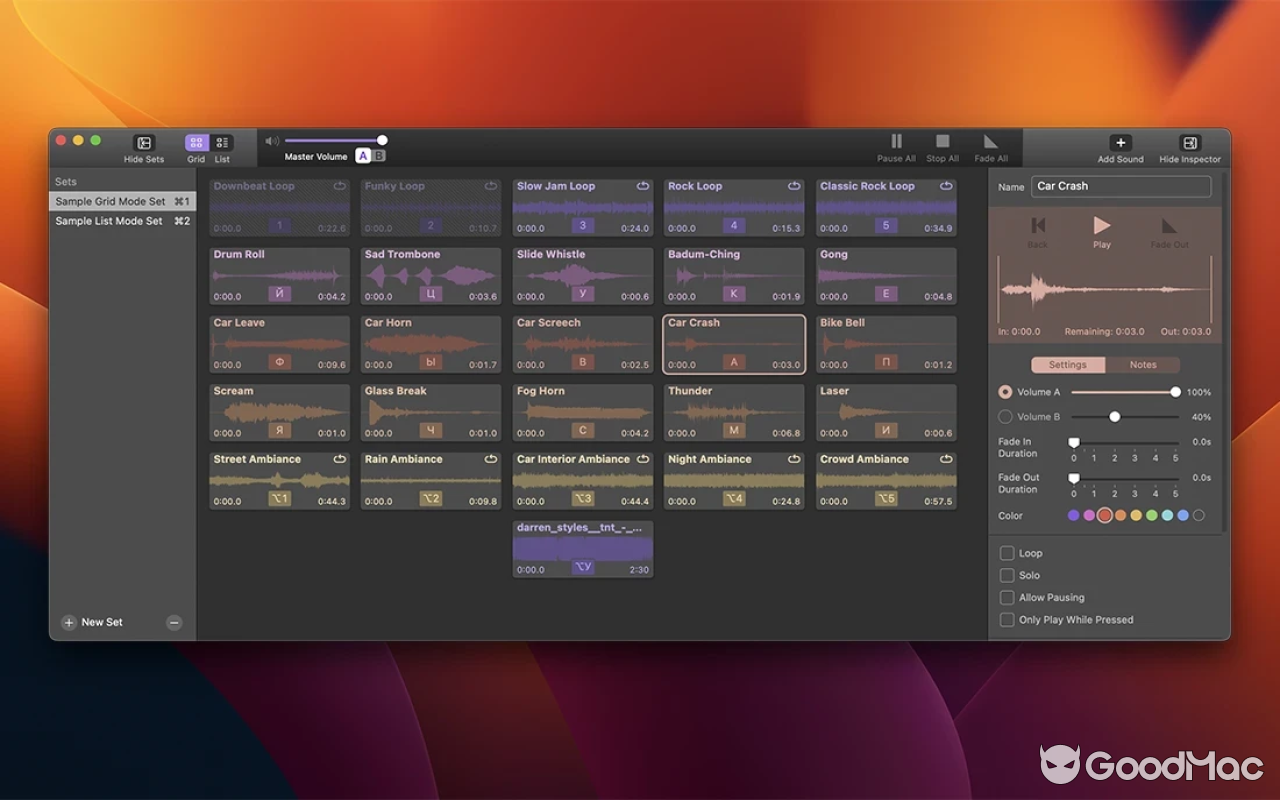Select the Settings tab
1280x800 pixels.
click(x=1069, y=364)
